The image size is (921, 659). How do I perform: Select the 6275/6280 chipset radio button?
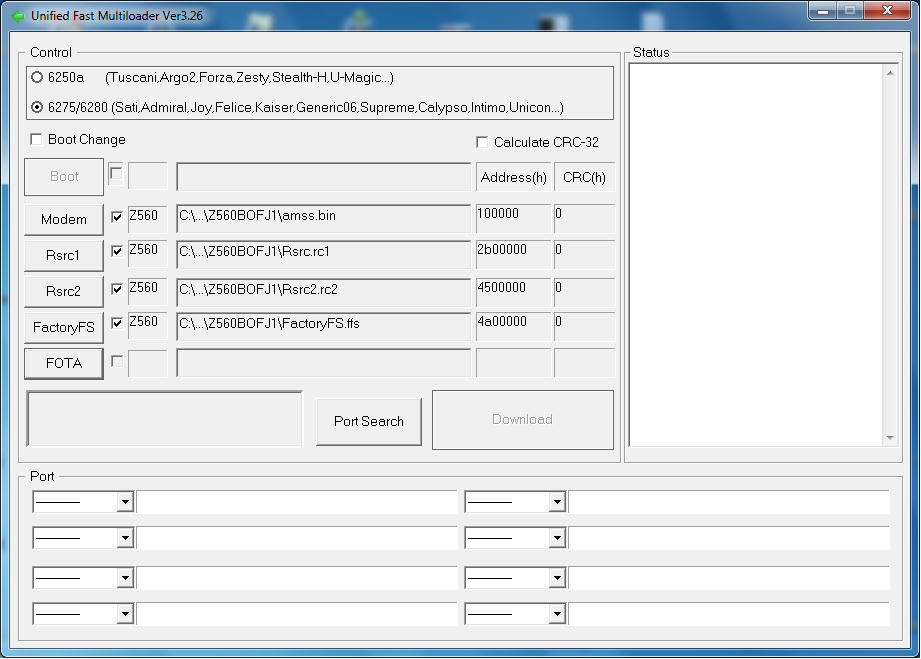point(37,107)
